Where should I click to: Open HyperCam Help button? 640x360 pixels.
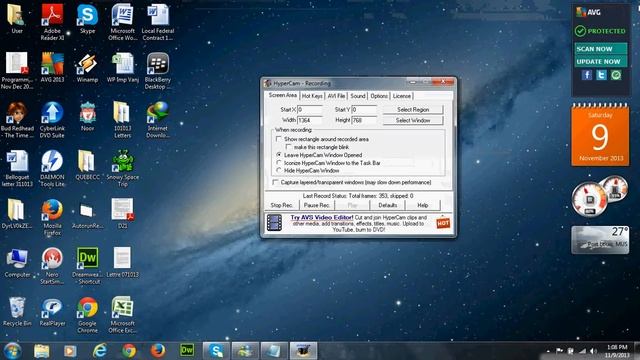click(x=422, y=205)
